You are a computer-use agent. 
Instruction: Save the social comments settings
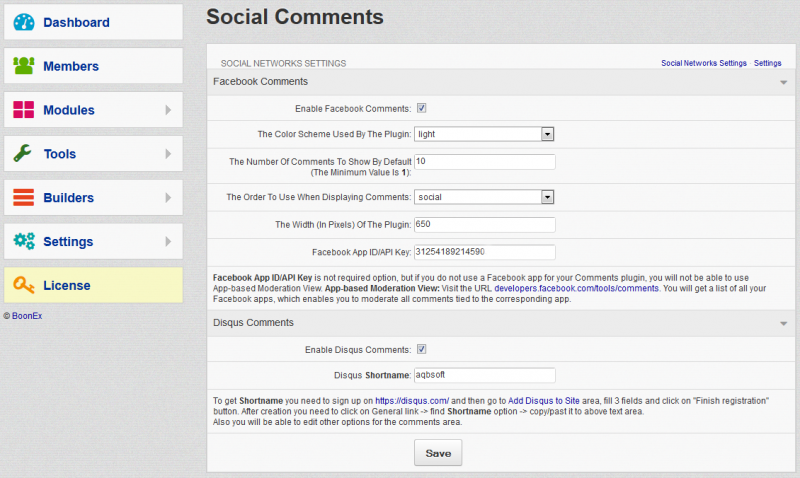tap(438, 453)
